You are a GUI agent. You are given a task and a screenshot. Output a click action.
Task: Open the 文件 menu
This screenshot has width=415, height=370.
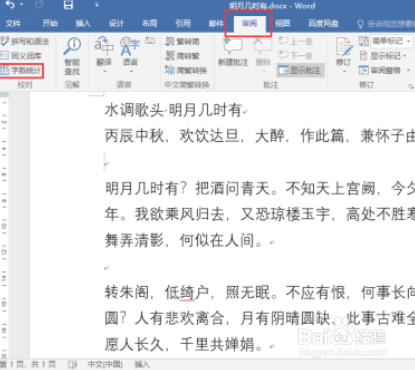[x=13, y=23]
